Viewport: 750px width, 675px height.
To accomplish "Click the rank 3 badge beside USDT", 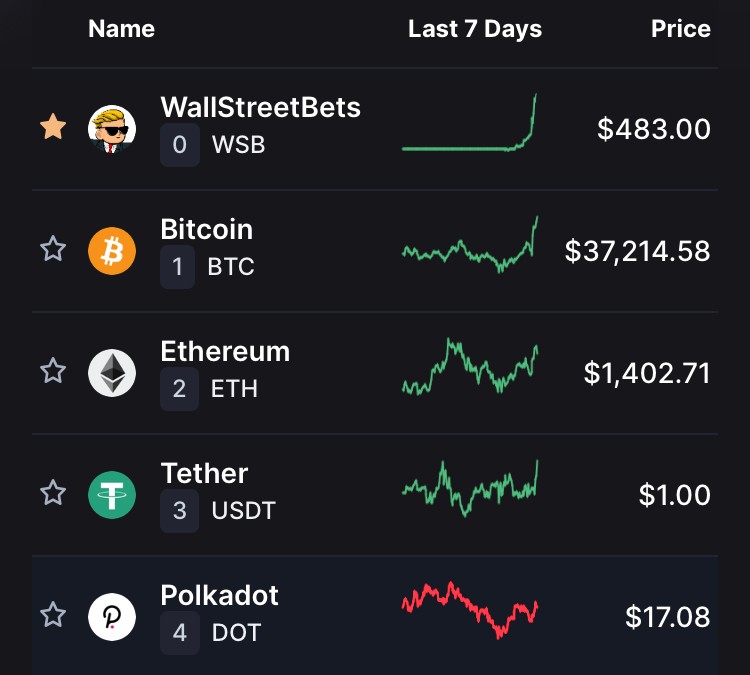I will pos(179,510).
